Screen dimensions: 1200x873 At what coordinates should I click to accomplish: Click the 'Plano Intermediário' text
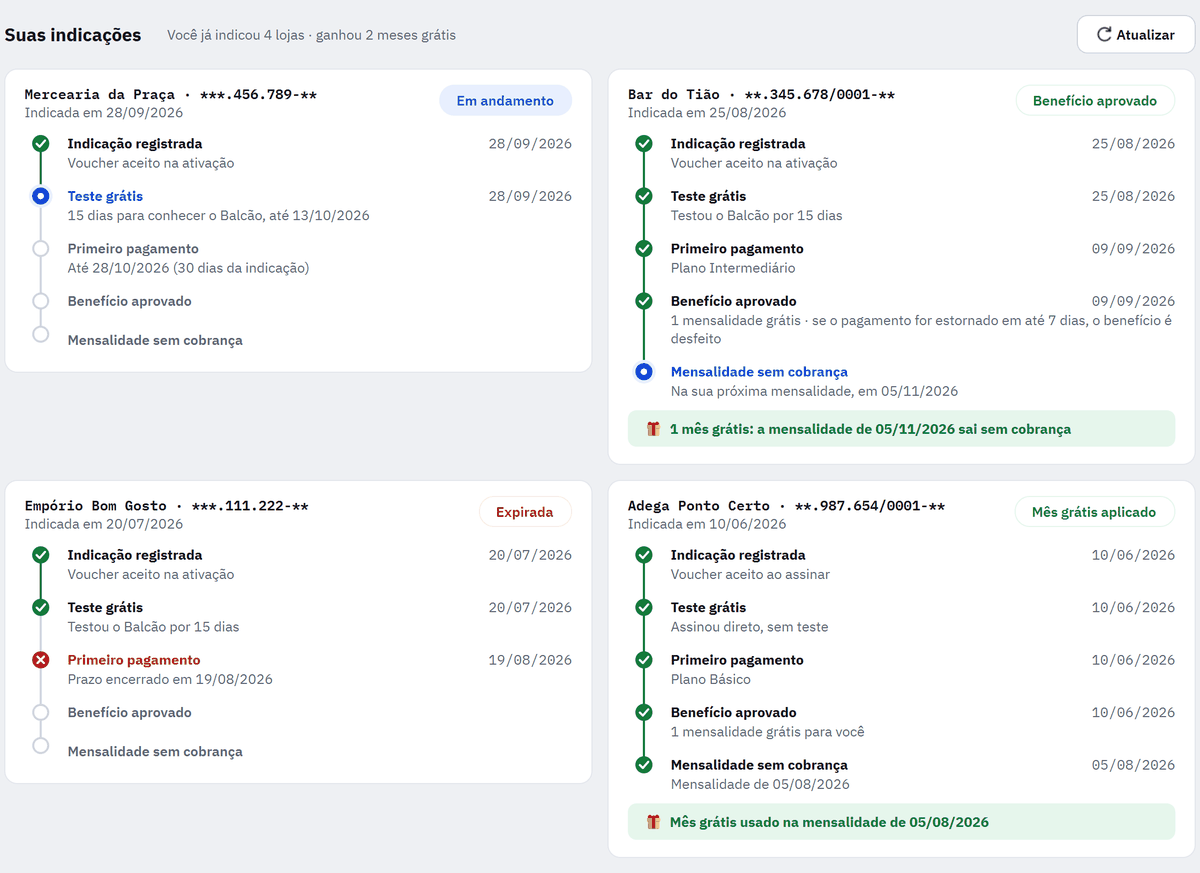point(733,268)
